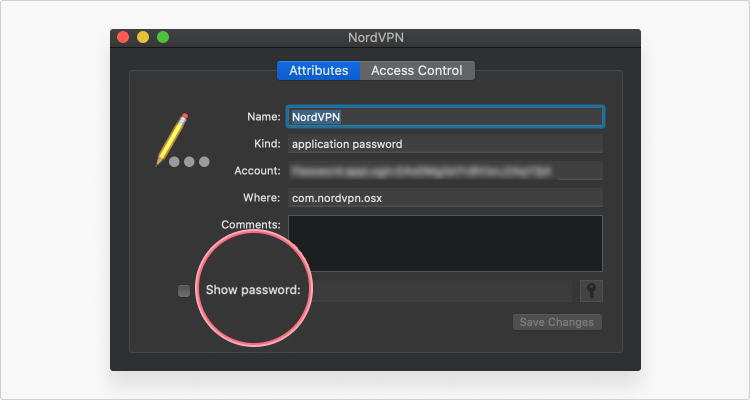The height and width of the screenshot is (400, 750).
Task: Open the password assistant key icon
Action: 591,291
